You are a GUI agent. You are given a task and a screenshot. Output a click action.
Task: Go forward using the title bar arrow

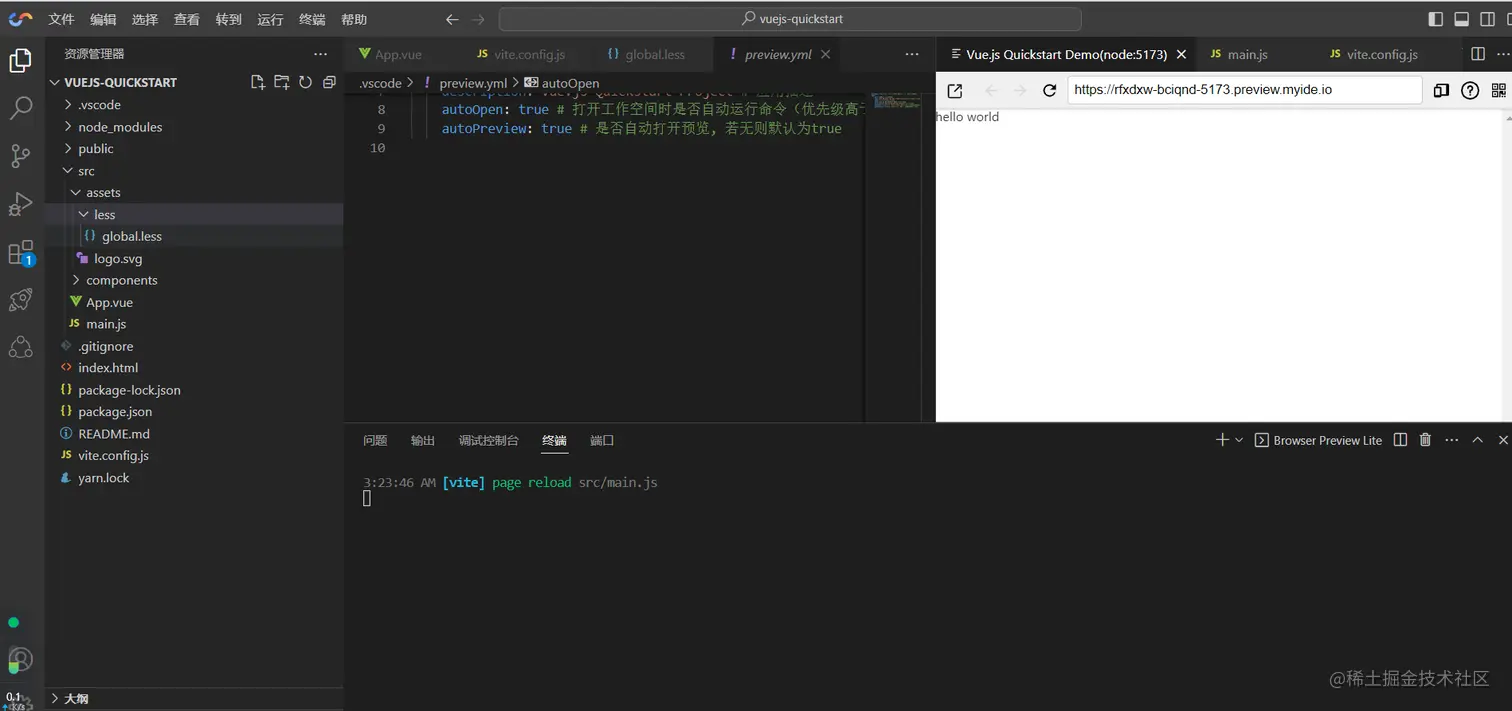pos(478,19)
